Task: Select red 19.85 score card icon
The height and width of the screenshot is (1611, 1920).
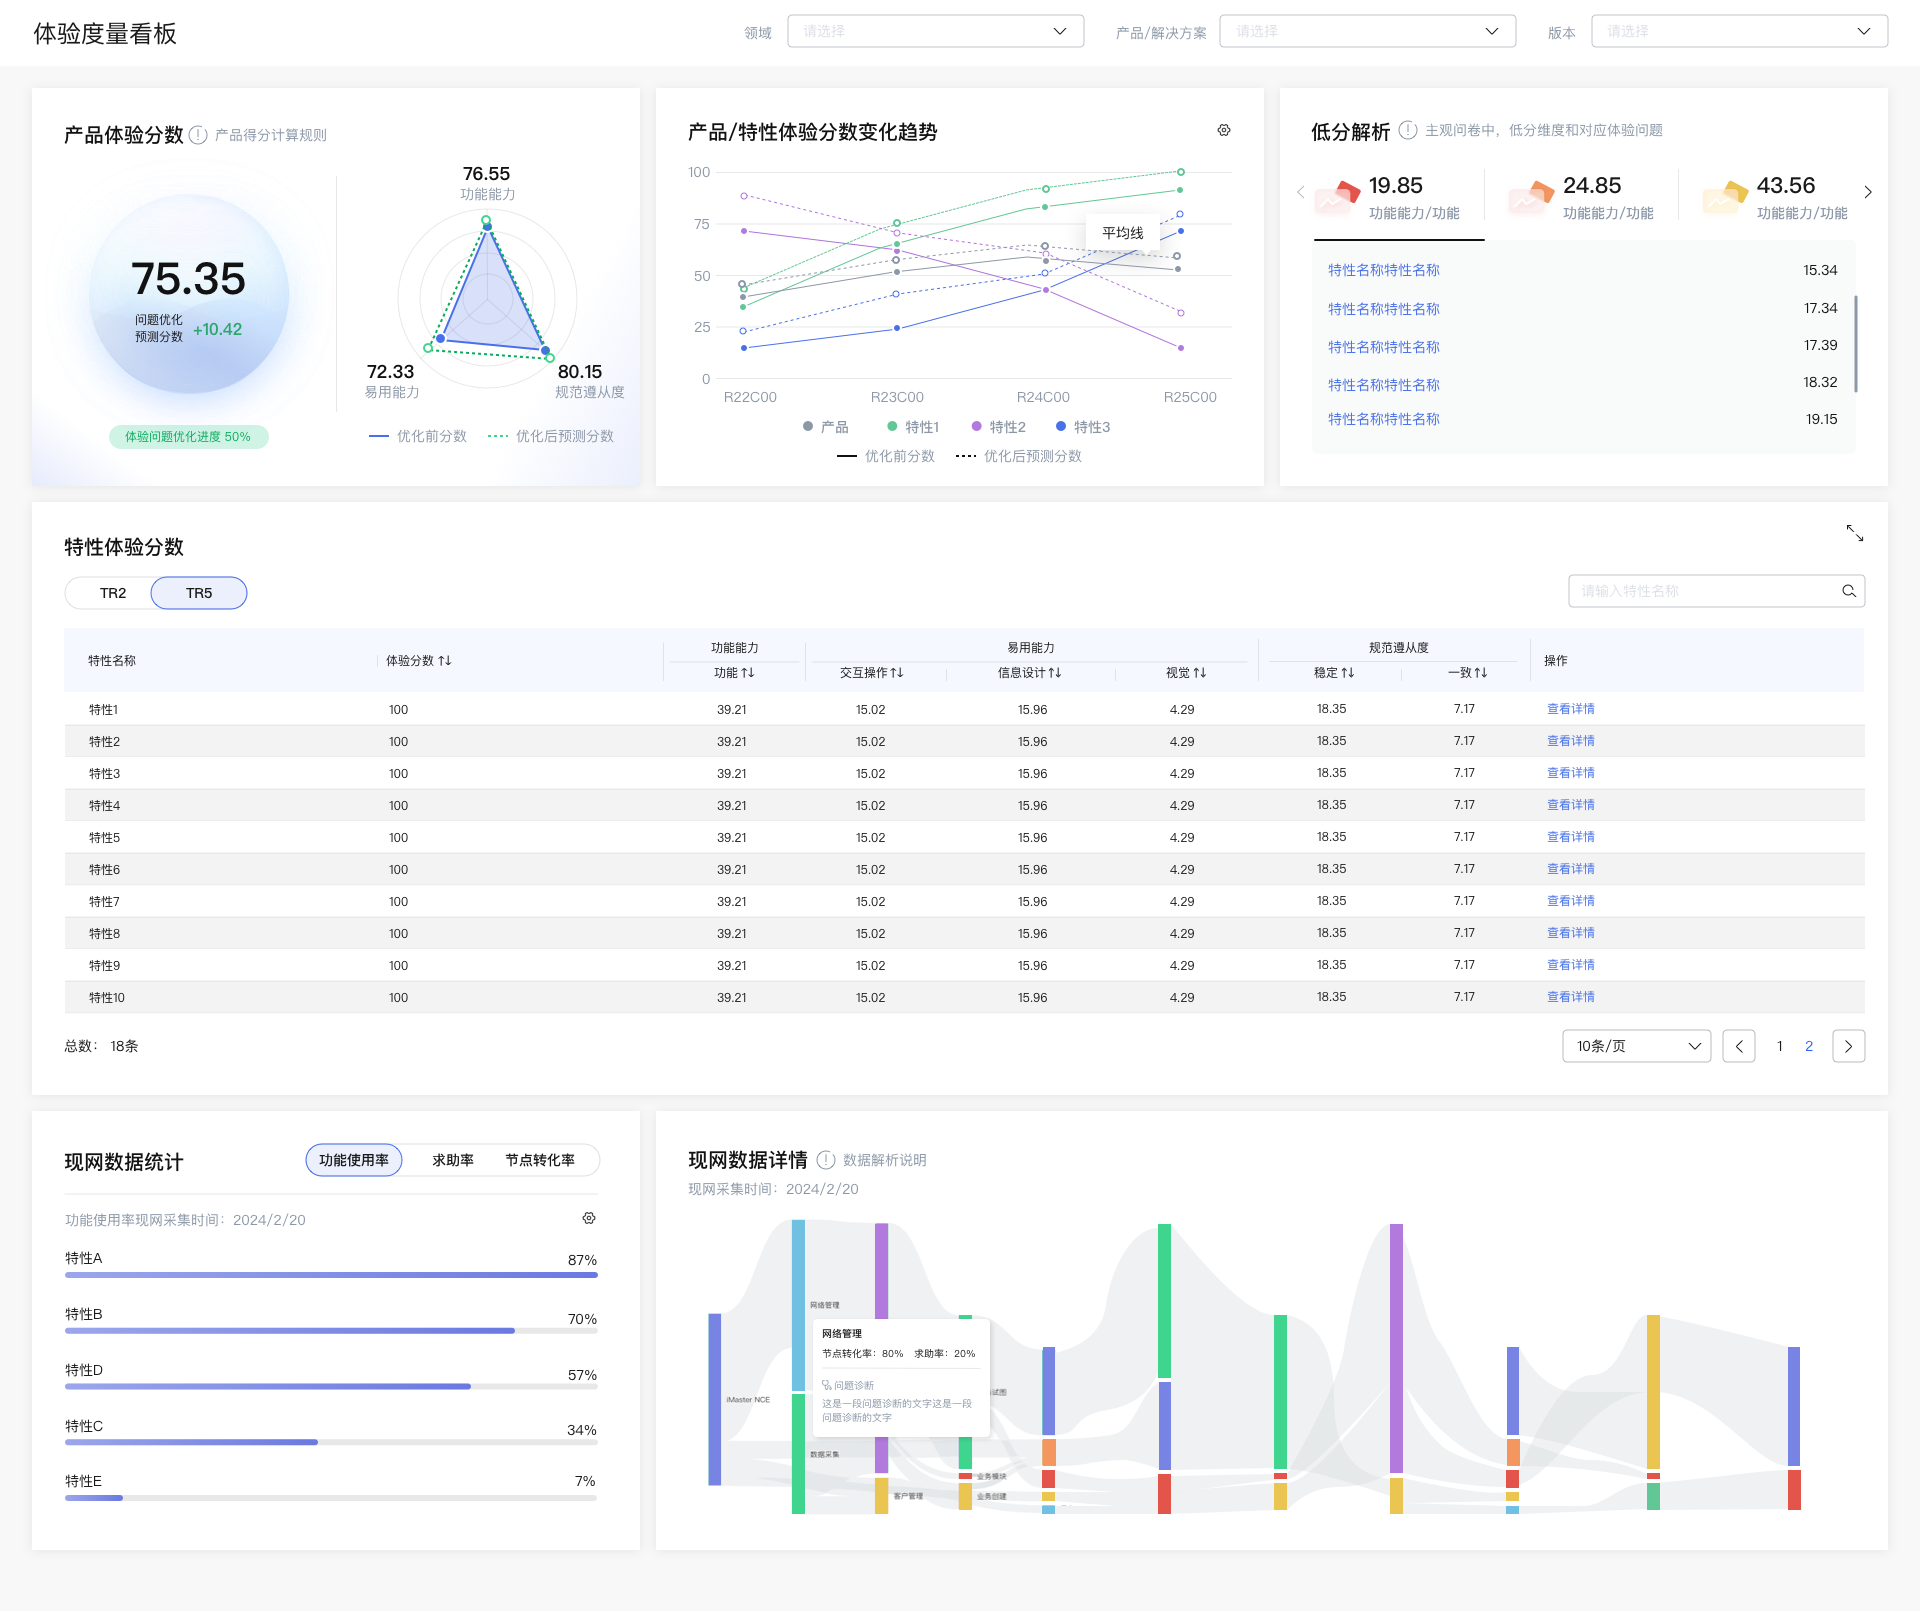Action: pos(1338,196)
